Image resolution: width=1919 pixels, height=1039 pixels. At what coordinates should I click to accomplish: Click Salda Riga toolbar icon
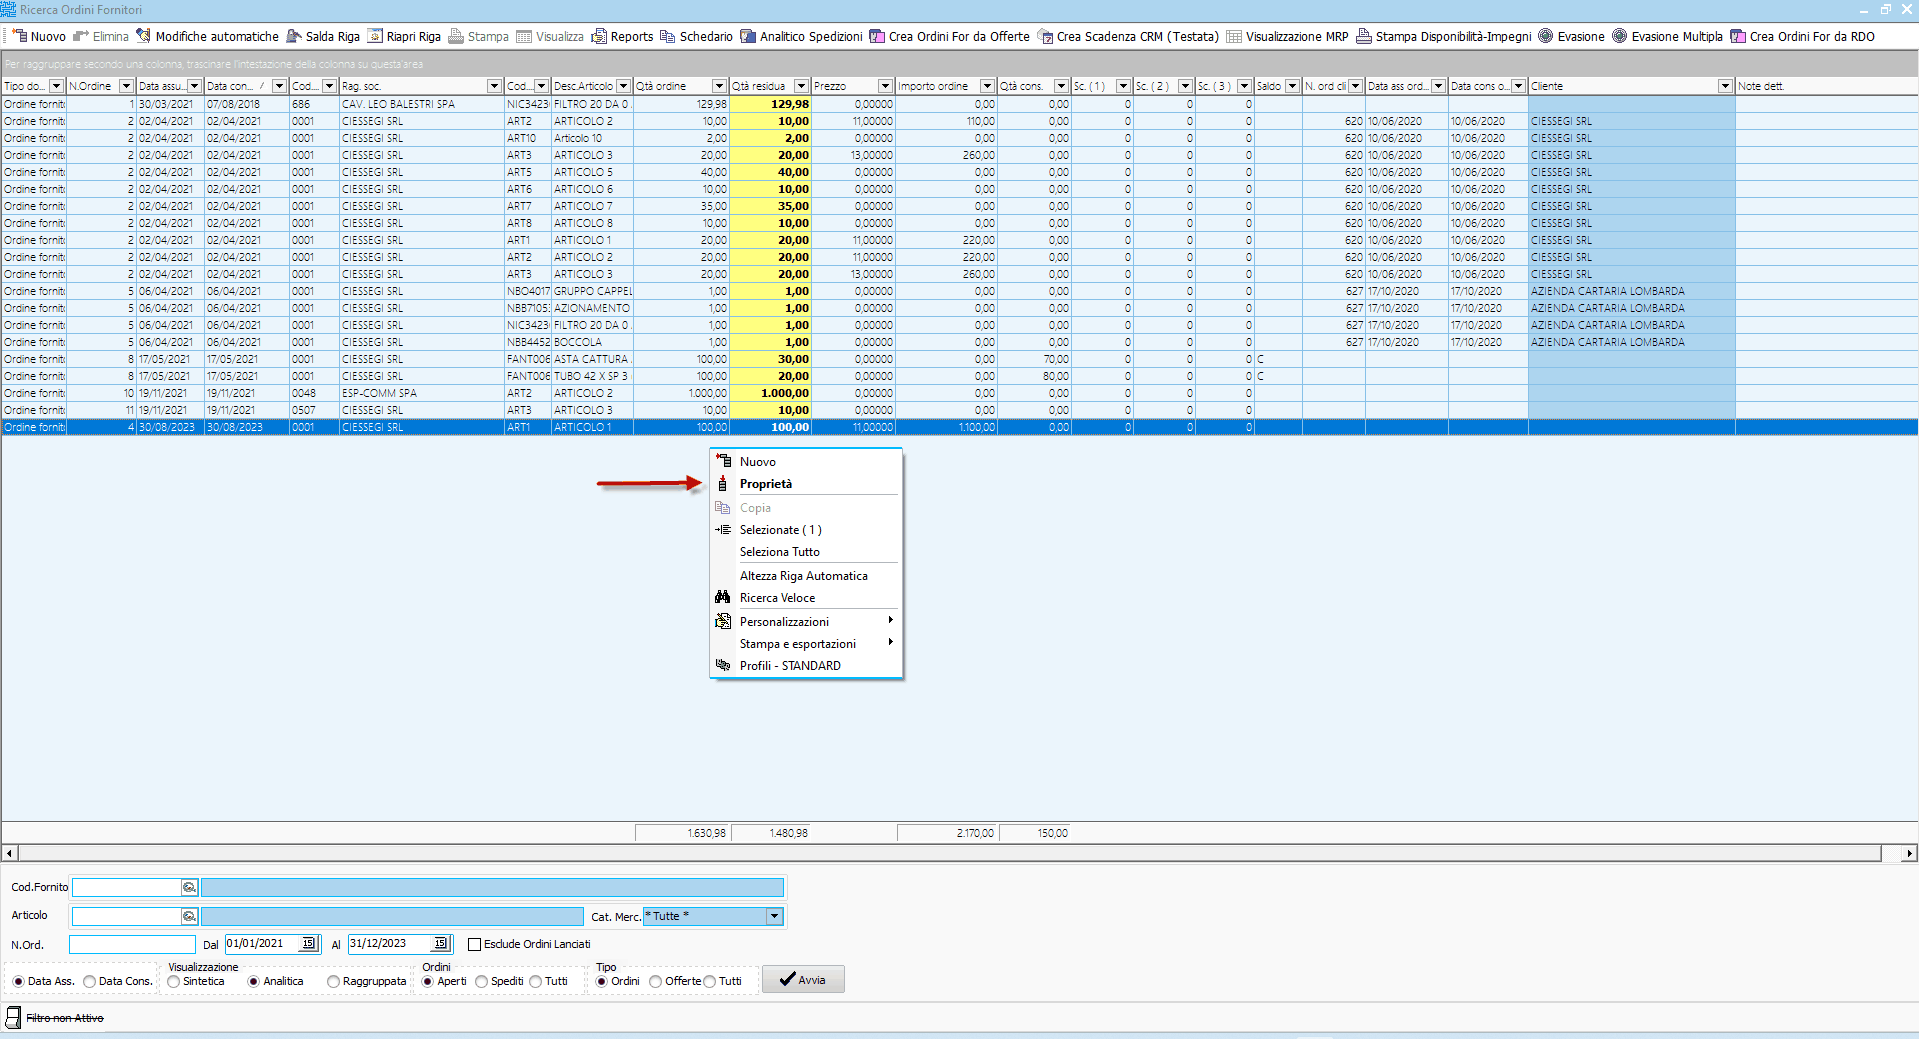click(x=294, y=36)
